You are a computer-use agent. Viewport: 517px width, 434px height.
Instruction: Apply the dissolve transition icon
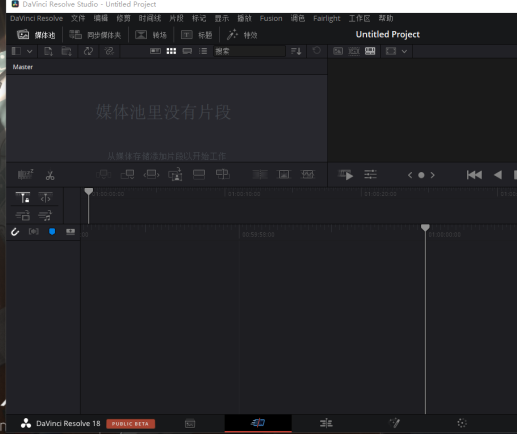[284, 174]
